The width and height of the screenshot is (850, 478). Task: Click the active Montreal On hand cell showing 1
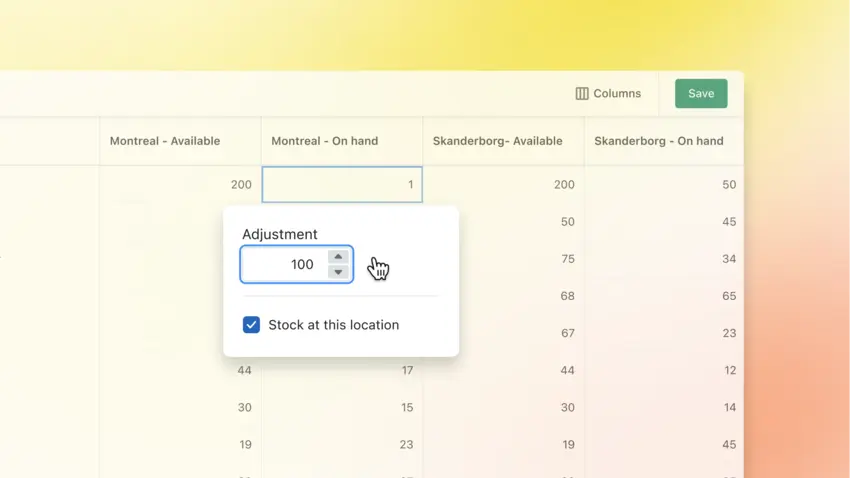342,185
